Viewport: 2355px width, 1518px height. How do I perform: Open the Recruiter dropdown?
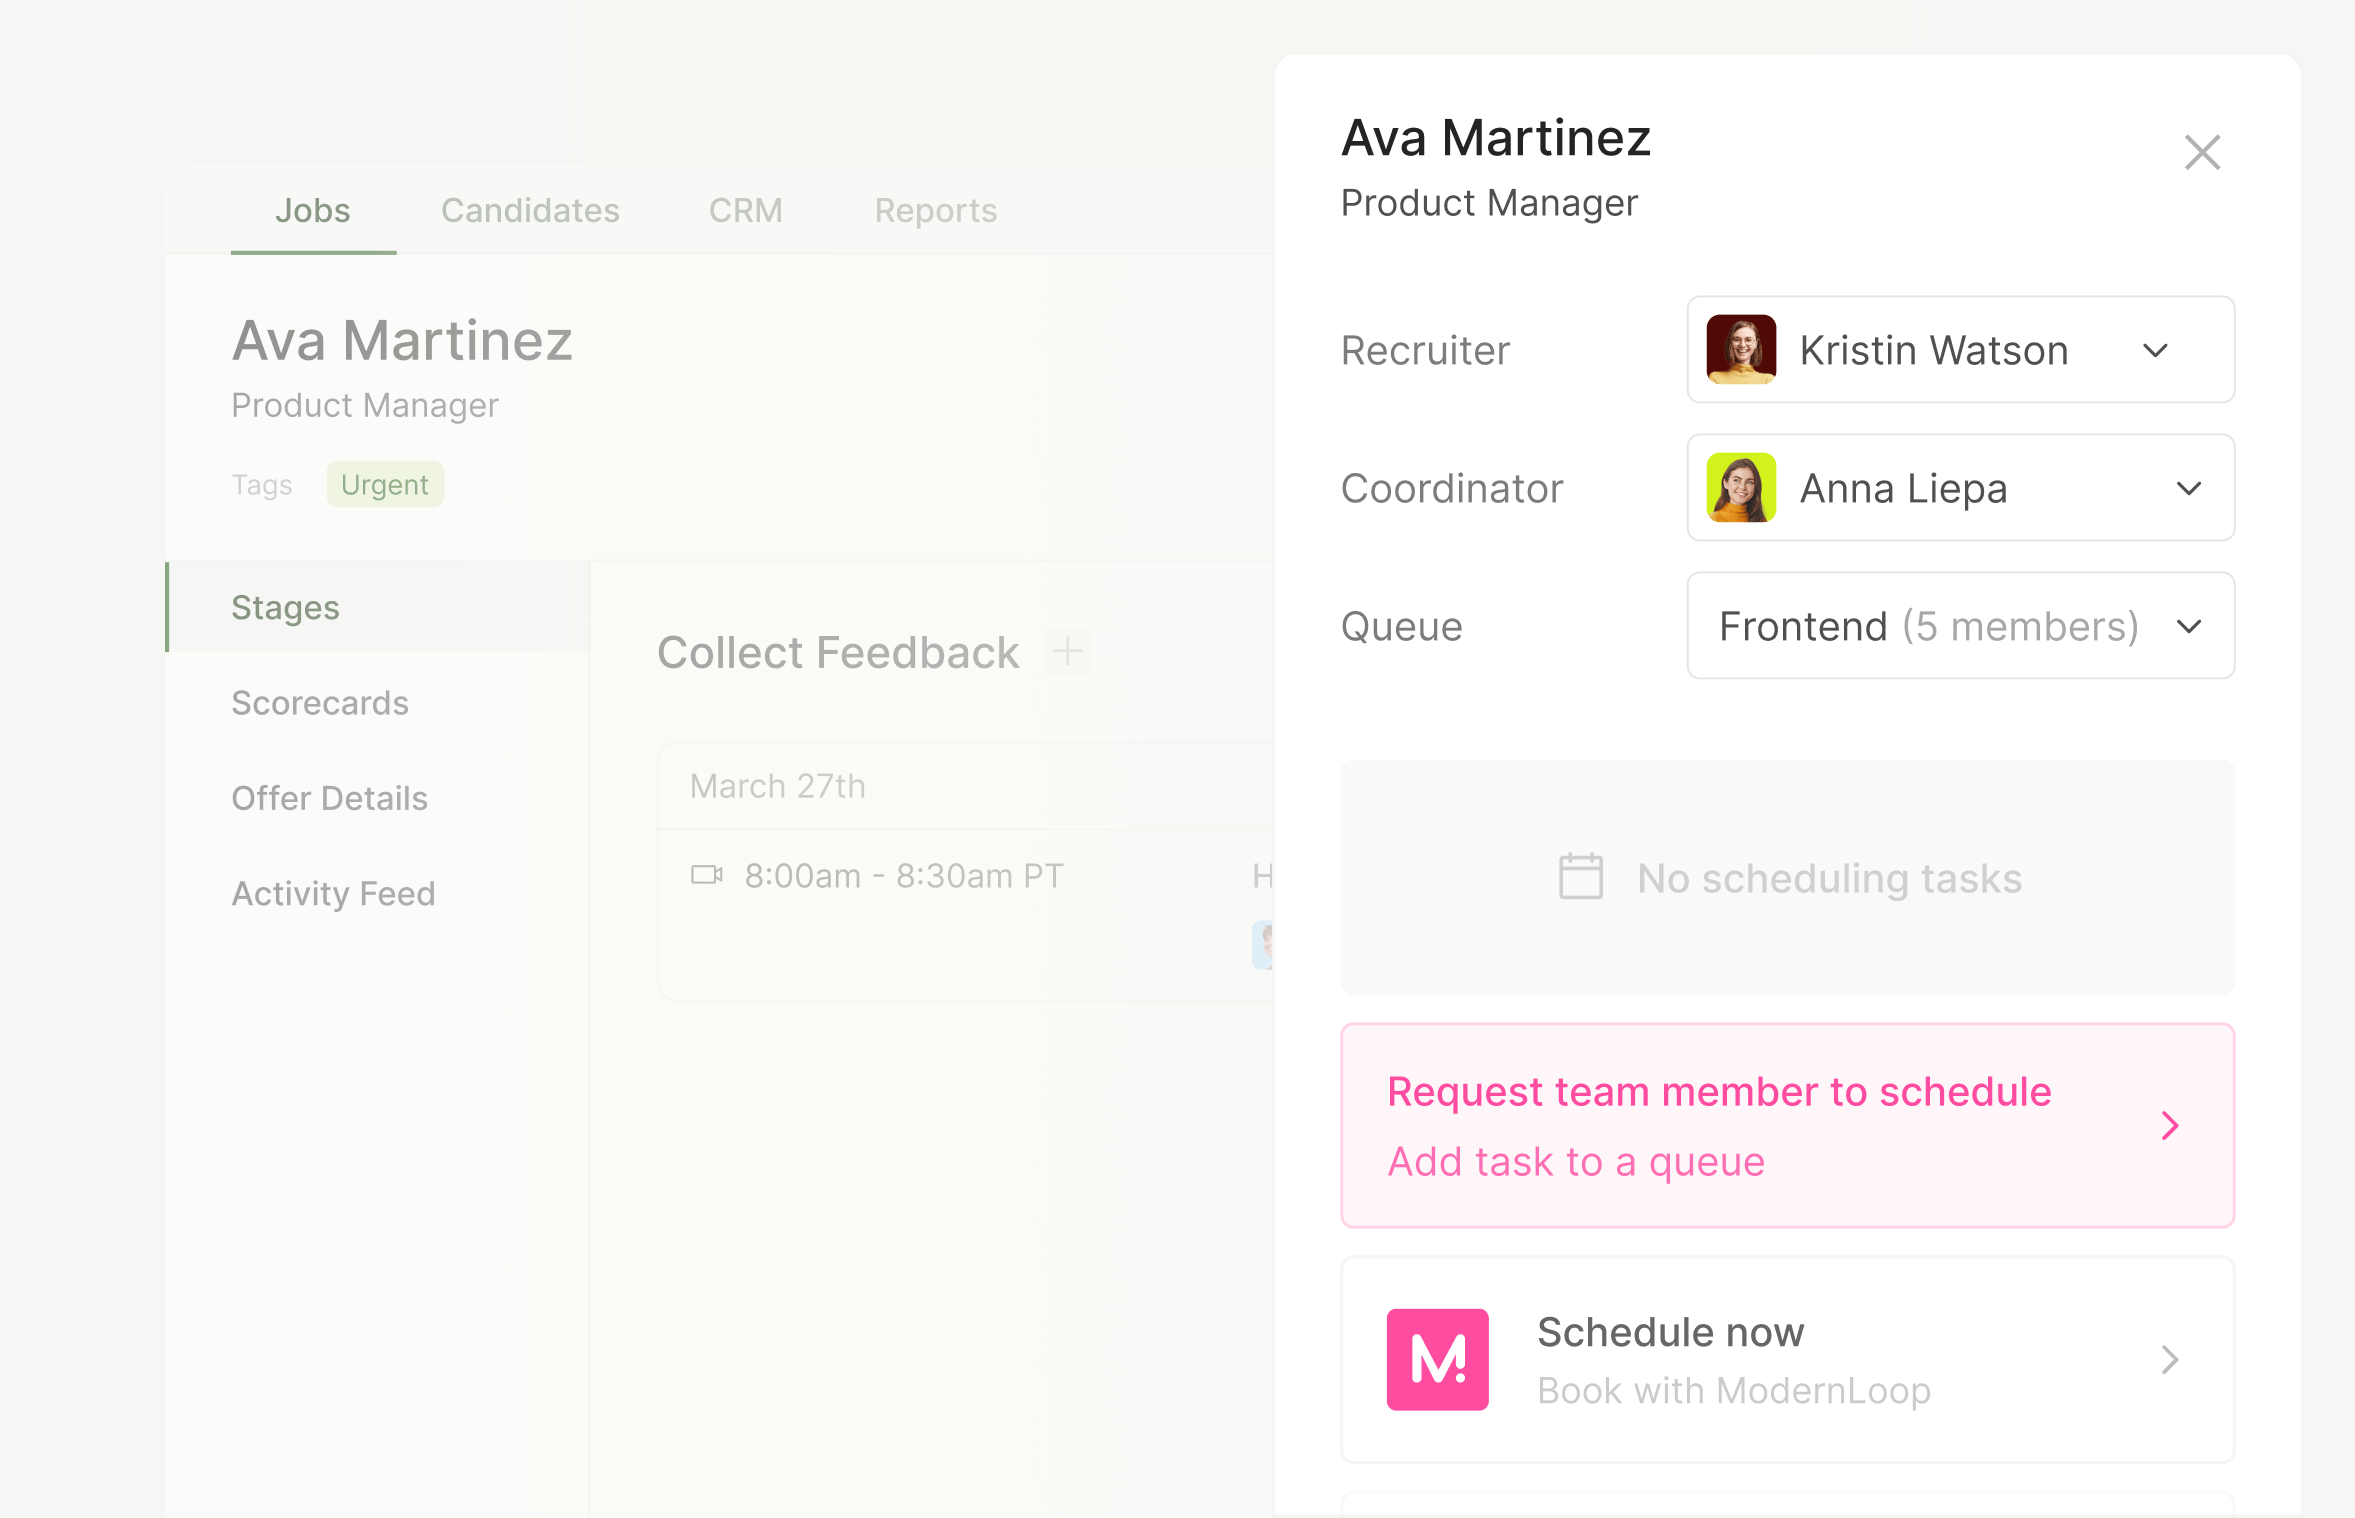(2155, 351)
